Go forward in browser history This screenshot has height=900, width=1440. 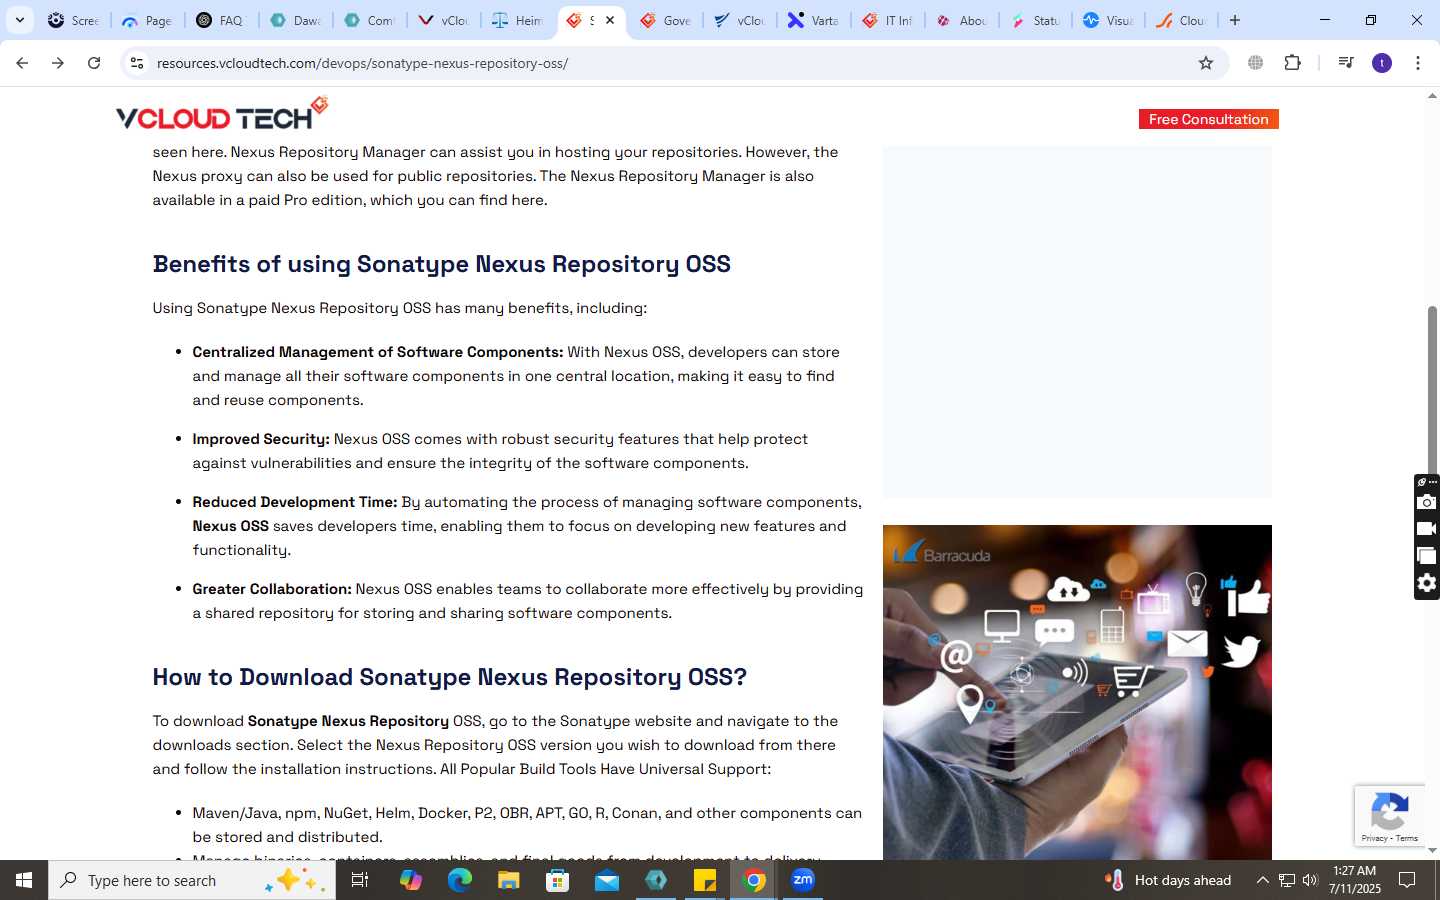[x=58, y=63]
